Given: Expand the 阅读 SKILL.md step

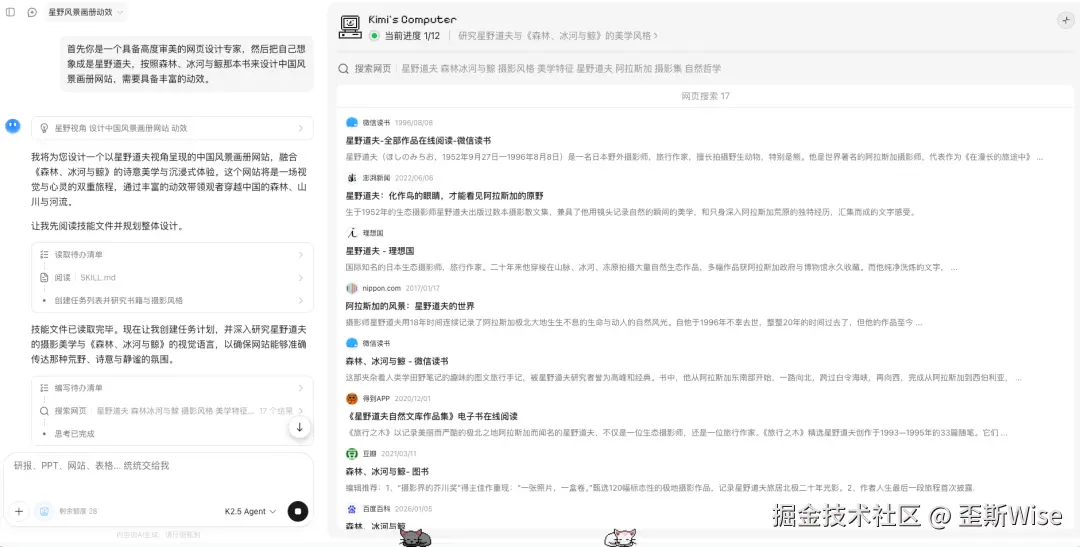Looking at the screenshot, I should (172, 278).
